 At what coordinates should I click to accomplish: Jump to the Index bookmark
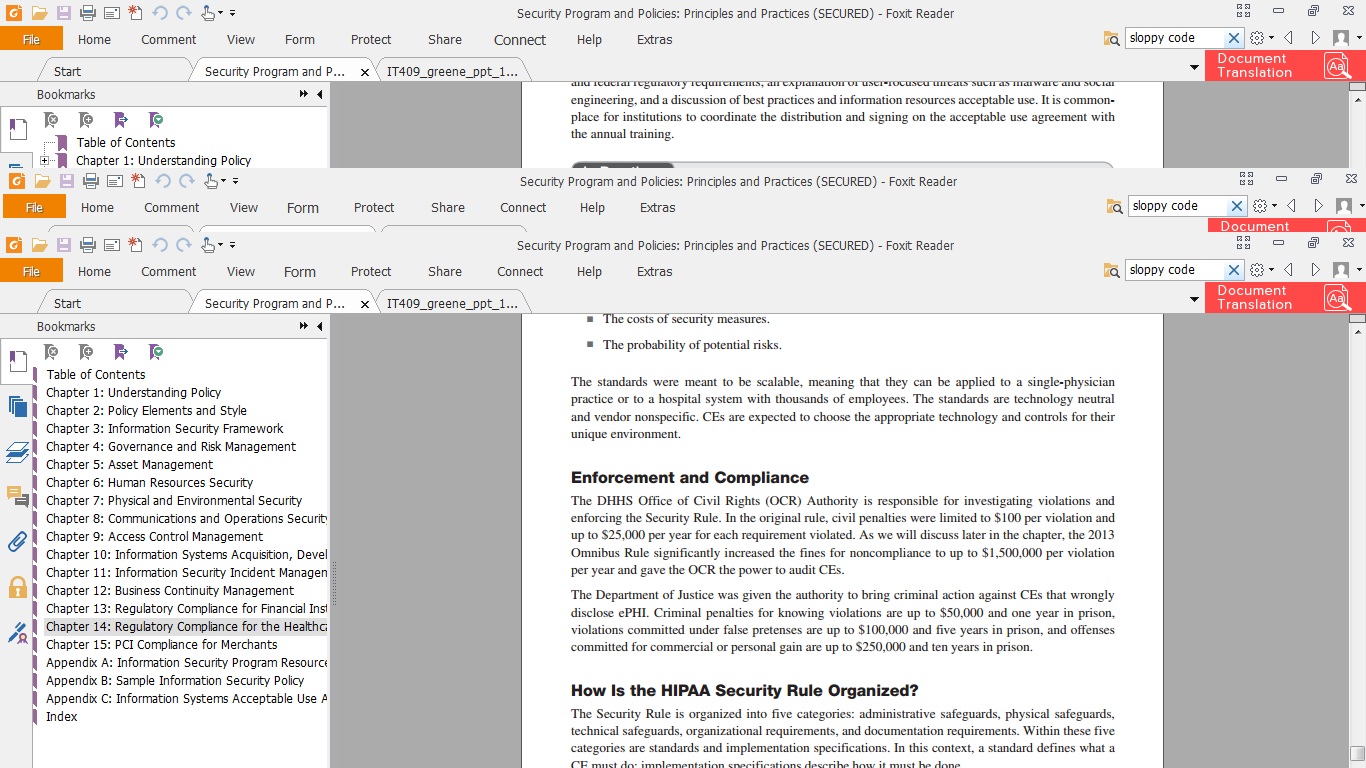pyautogui.click(x=61, y=717)
